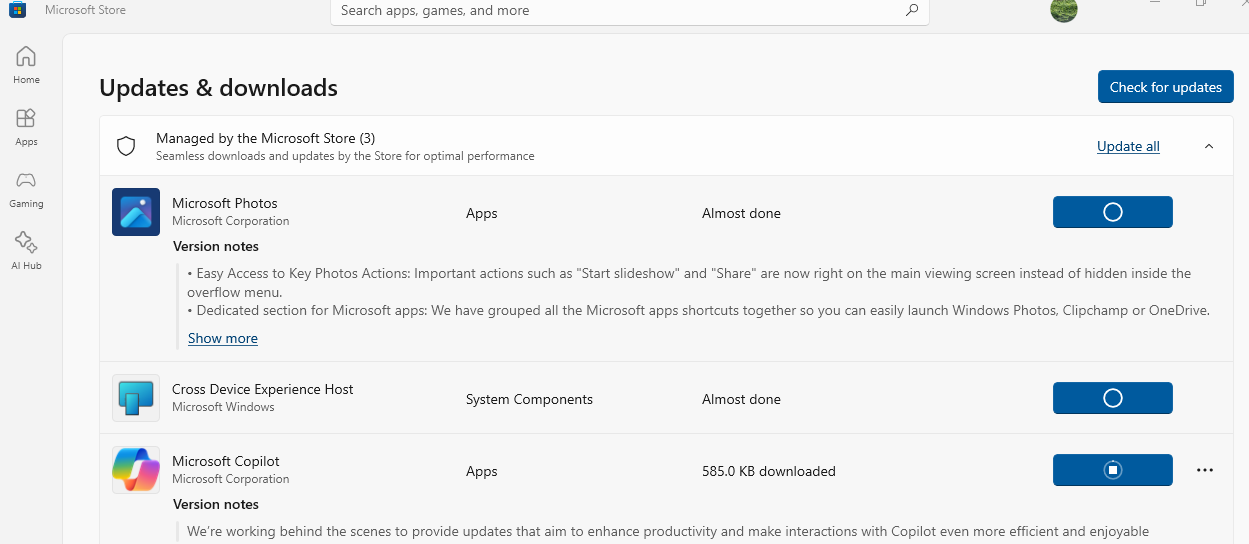1249x544 pixels.
Task: Click the Cross Device Experience Host icon
Action: click(136, 398)
